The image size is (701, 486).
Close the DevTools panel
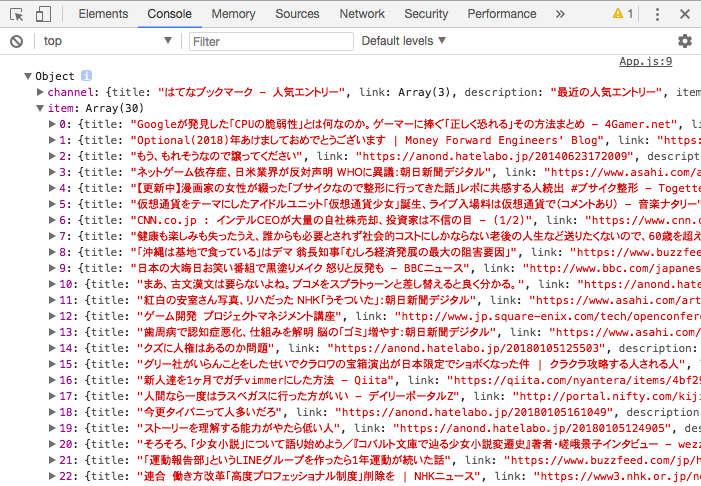click(x=684, y=14)
